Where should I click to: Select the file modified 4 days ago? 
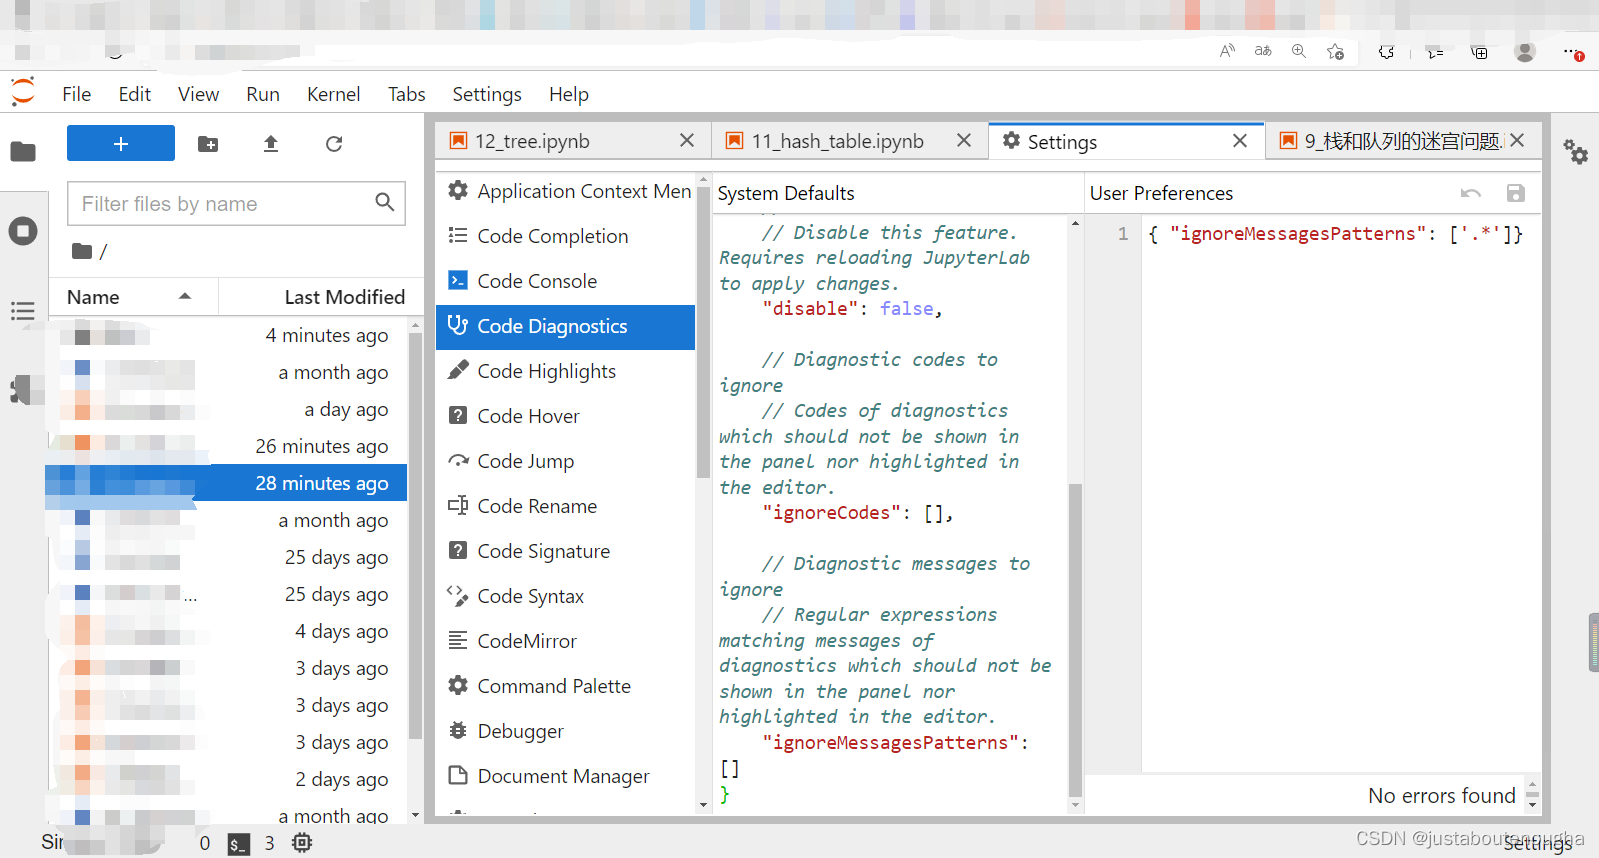(x=227, y=631)
